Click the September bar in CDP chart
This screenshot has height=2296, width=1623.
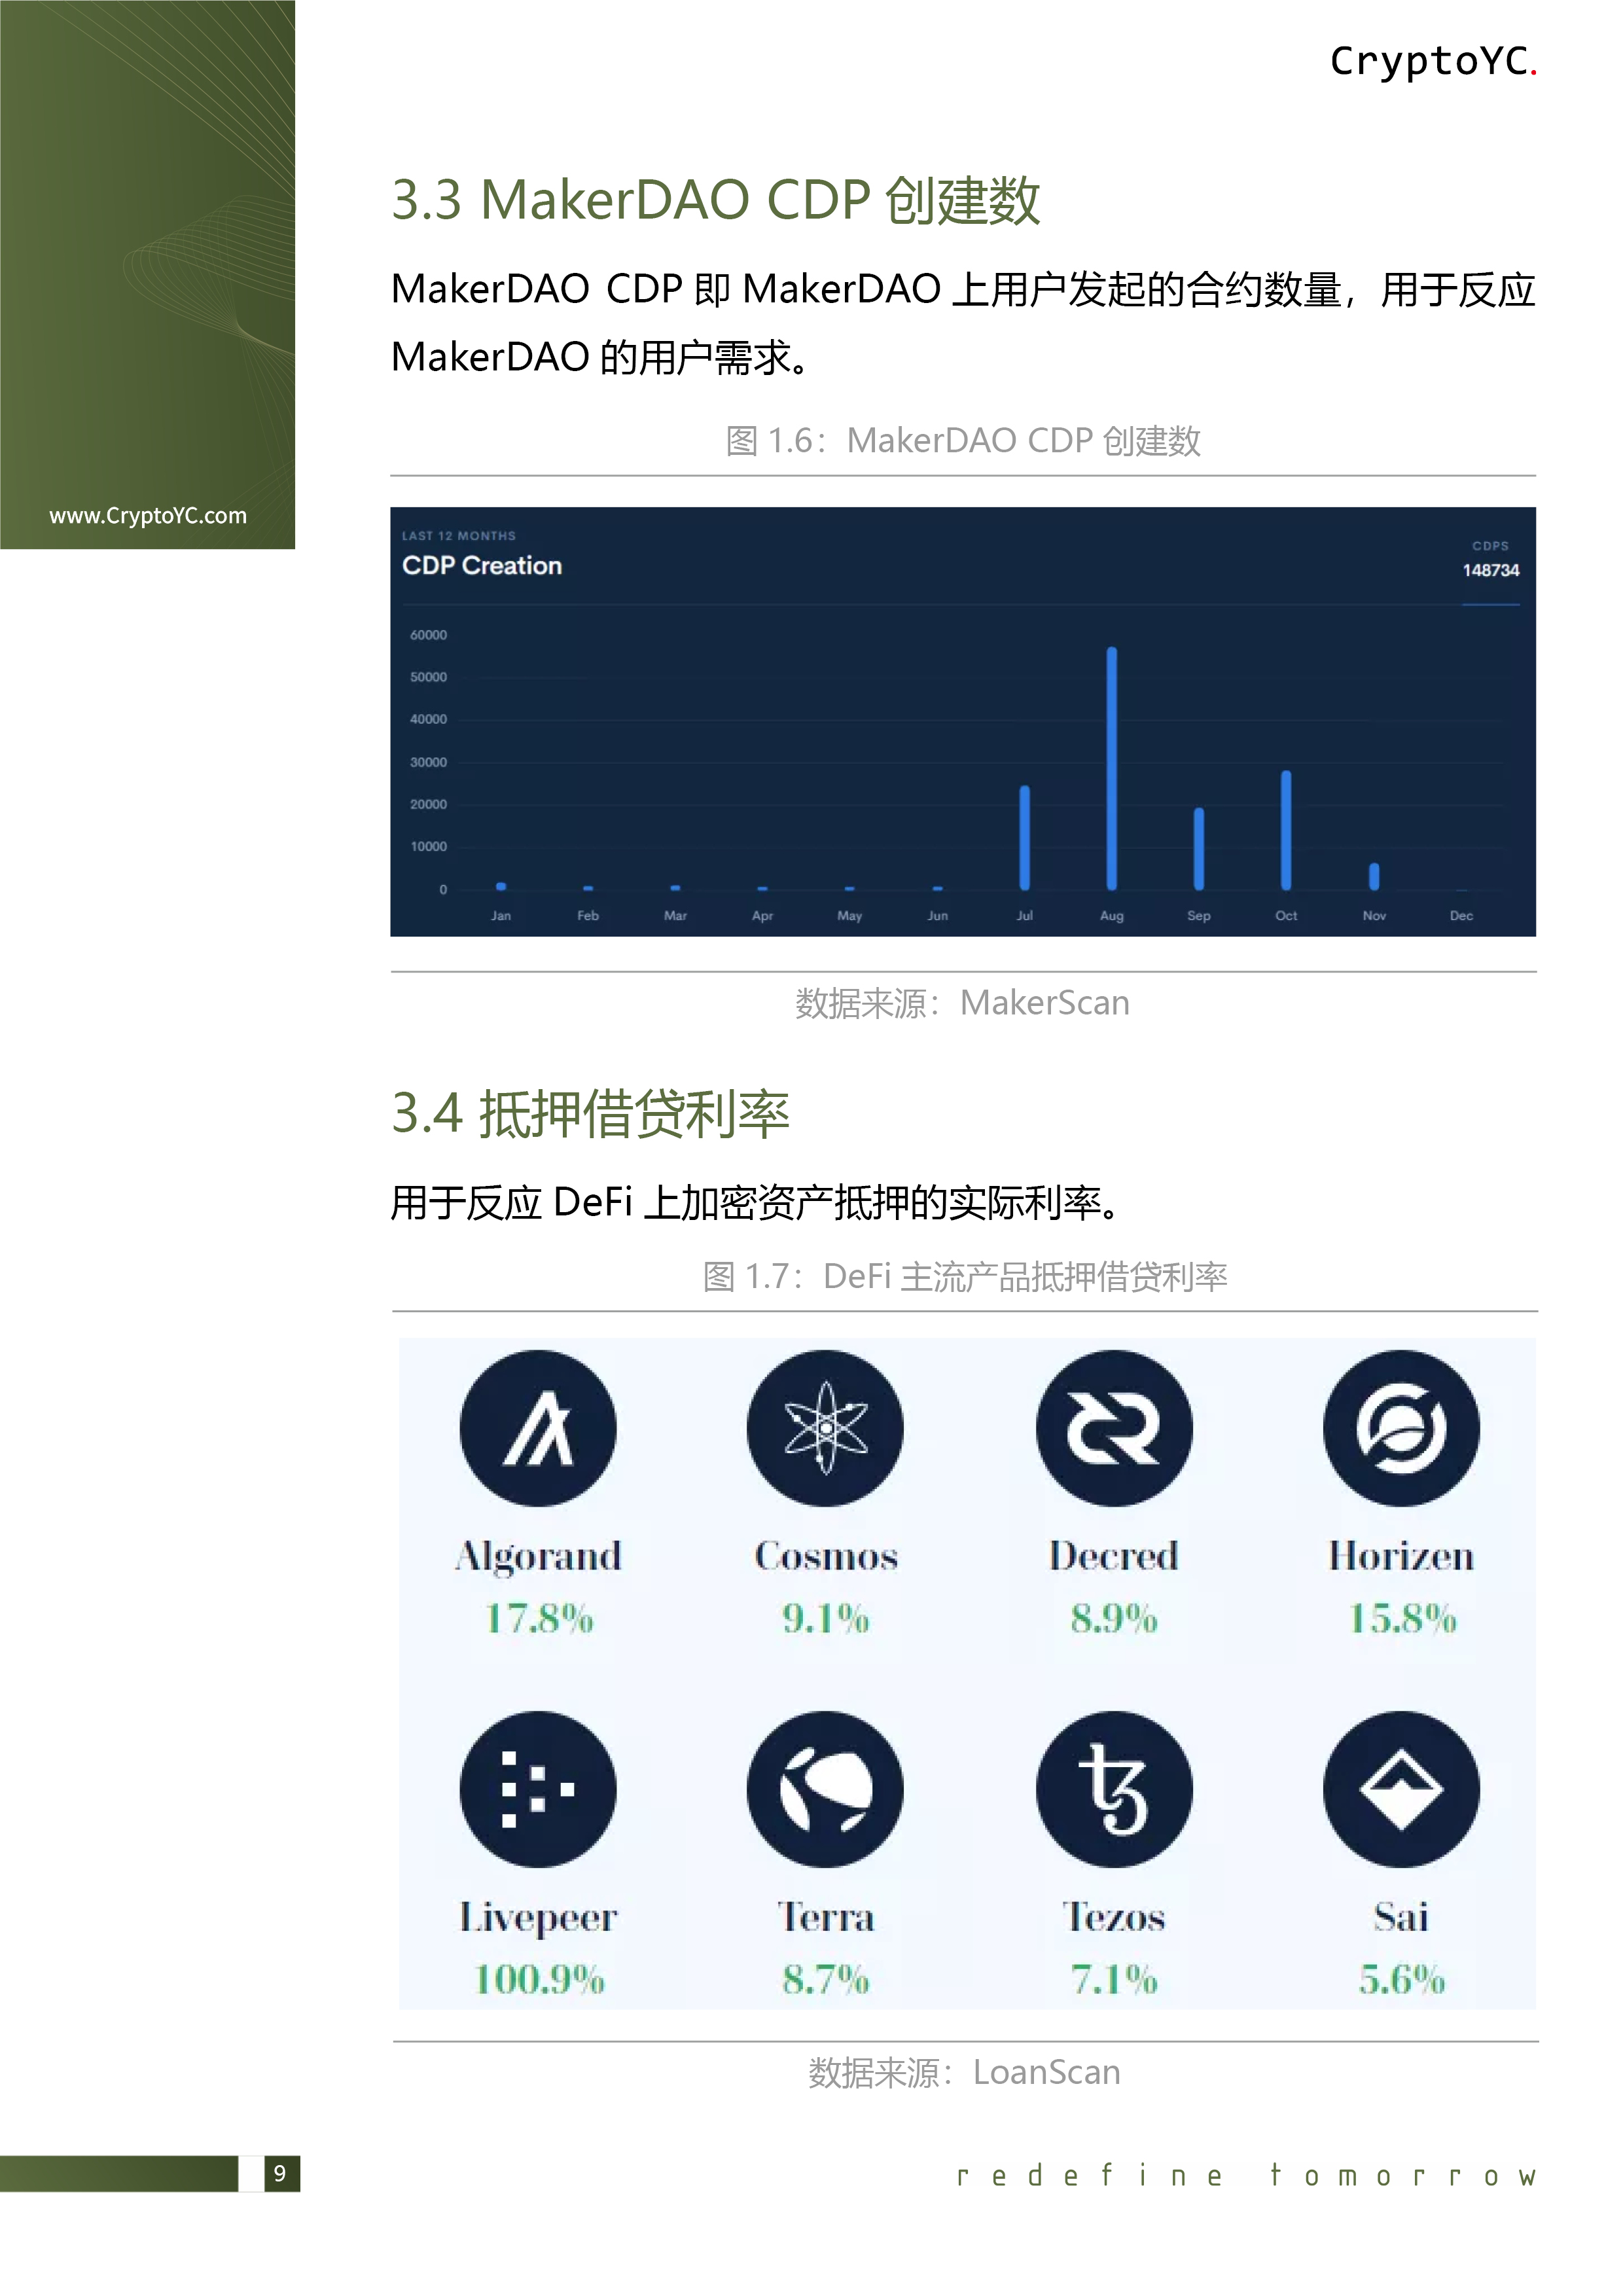tap(1199, 848)
